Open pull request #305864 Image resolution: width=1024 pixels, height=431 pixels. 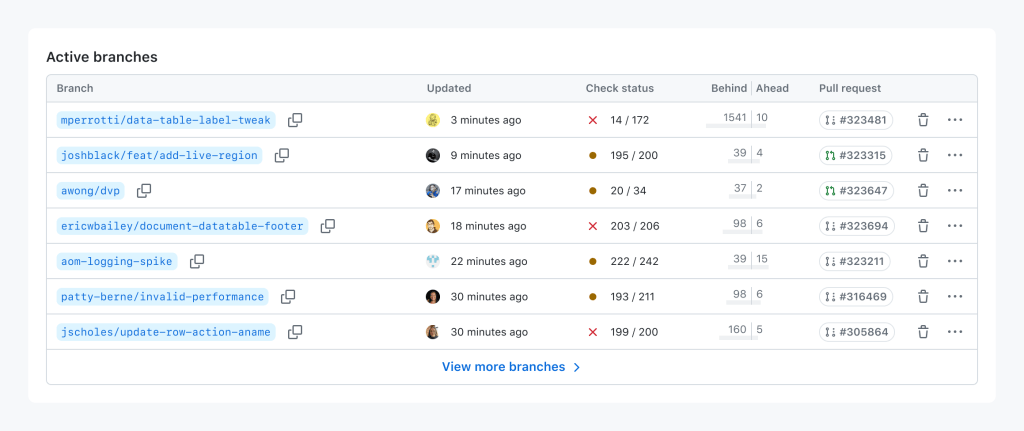pos(855,332)
